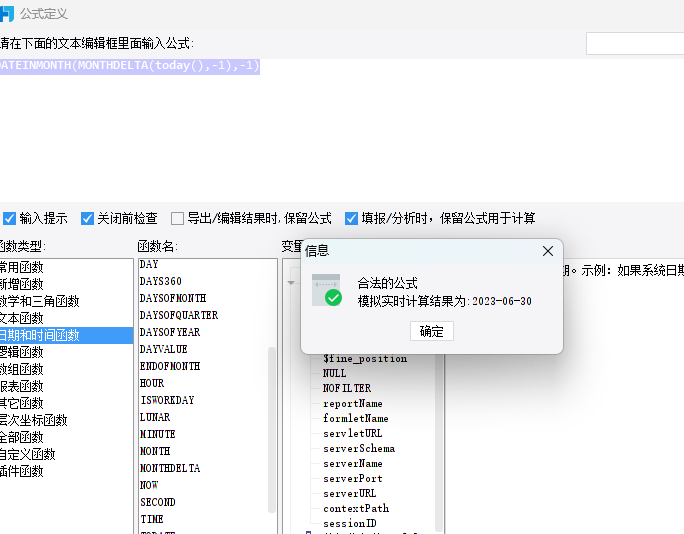Select reportName variable
The image size is (684, 534).
click(x=352, y=404)
